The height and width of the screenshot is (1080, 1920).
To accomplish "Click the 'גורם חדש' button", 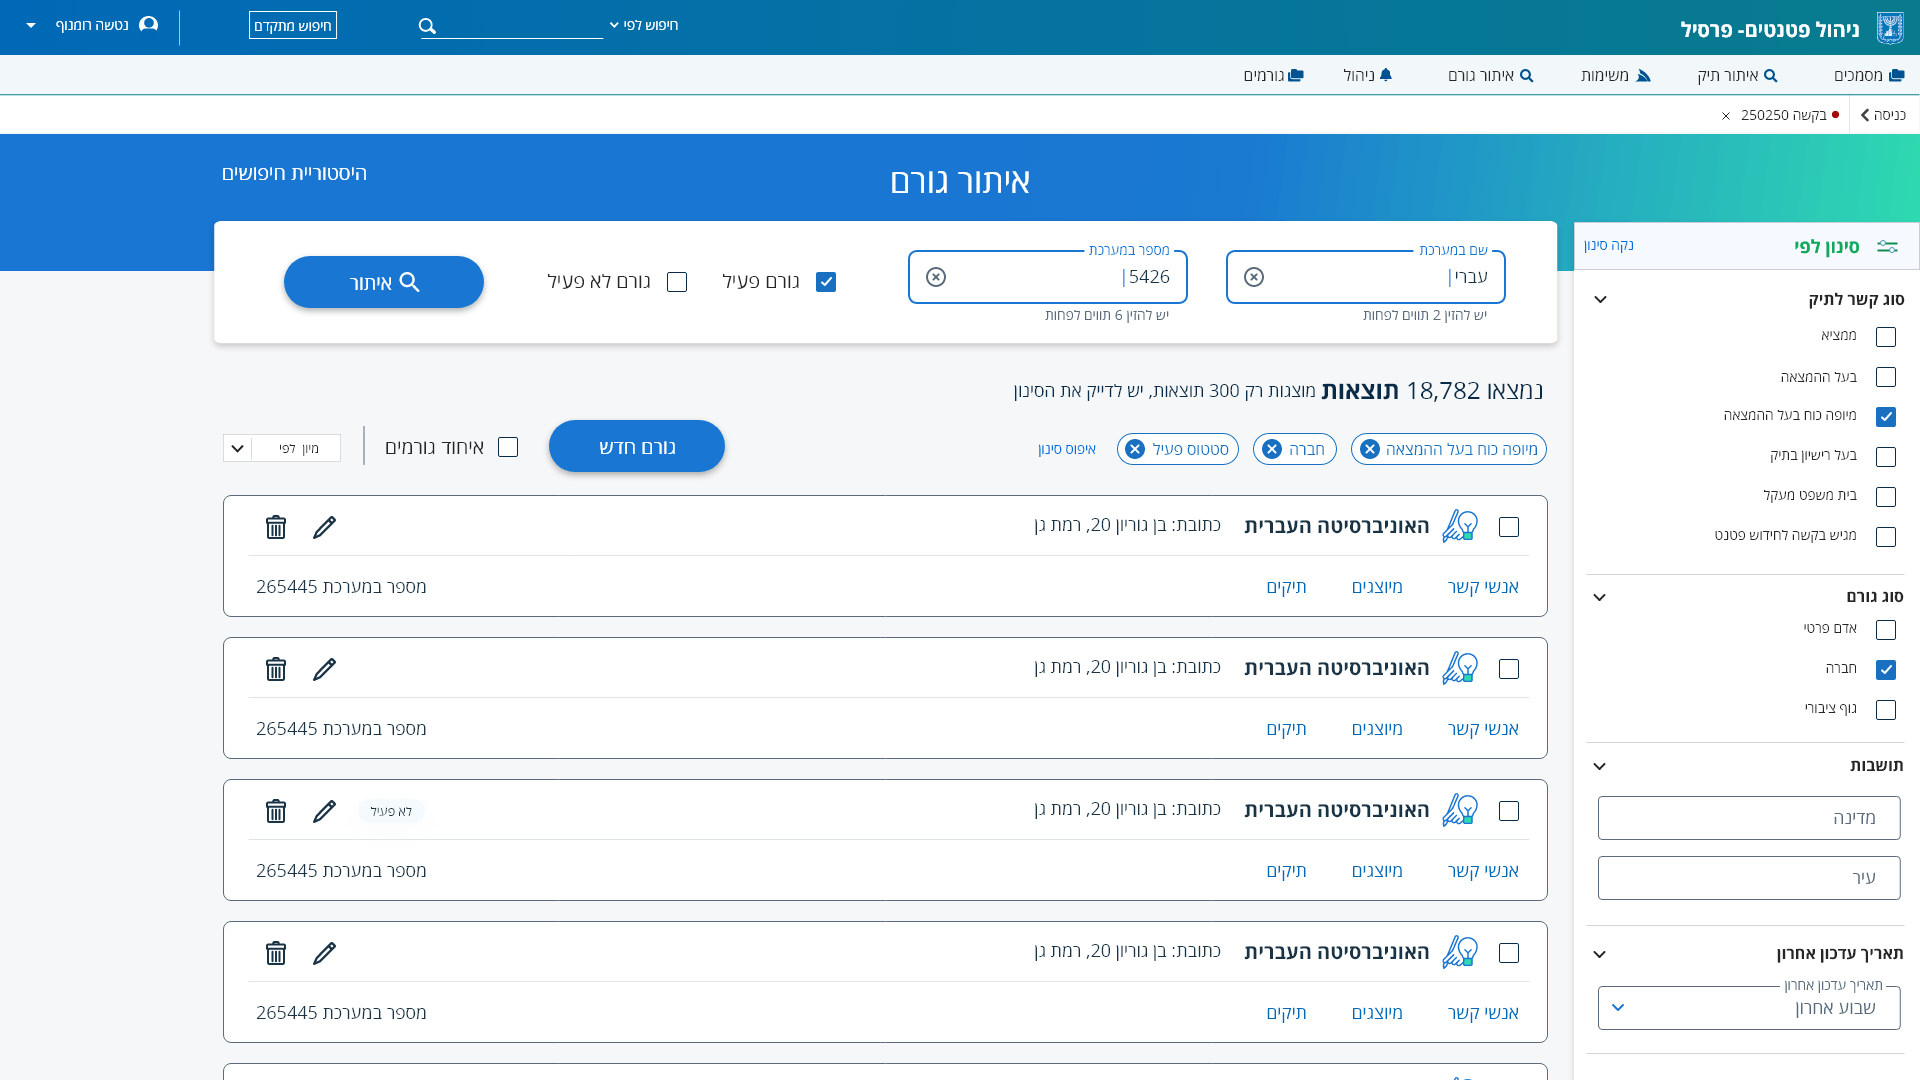I will pyautogui.click(x=637, y=446).
